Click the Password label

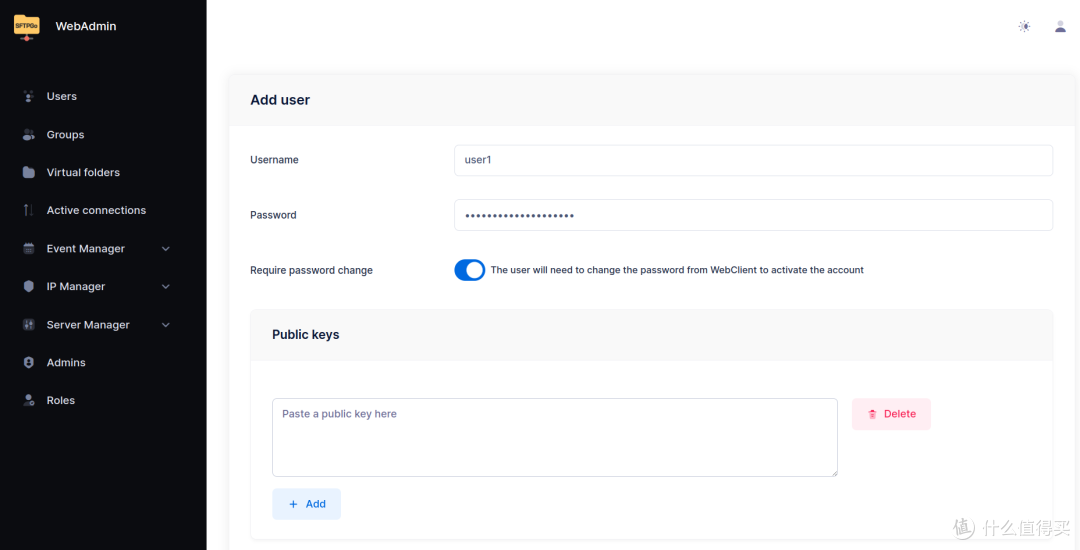coord(273,215)
